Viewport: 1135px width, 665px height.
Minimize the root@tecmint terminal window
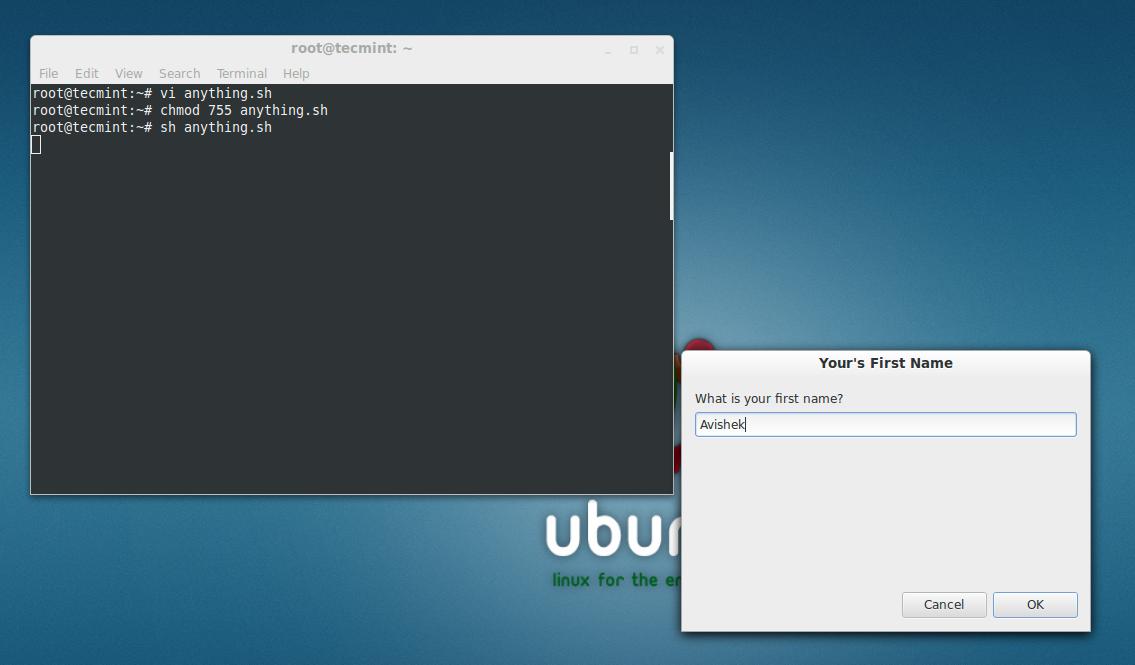(608, 50)
